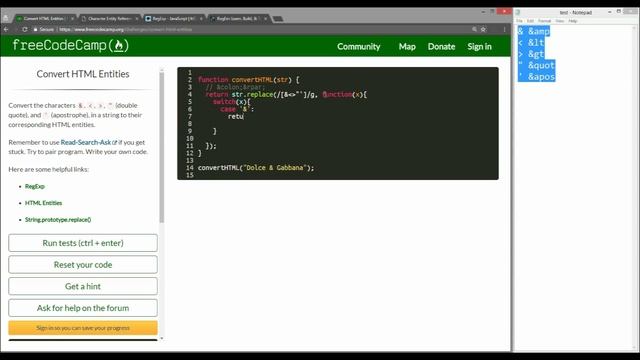
Task: Click '&apos' line in Notepad
Action: pos(536,77)
